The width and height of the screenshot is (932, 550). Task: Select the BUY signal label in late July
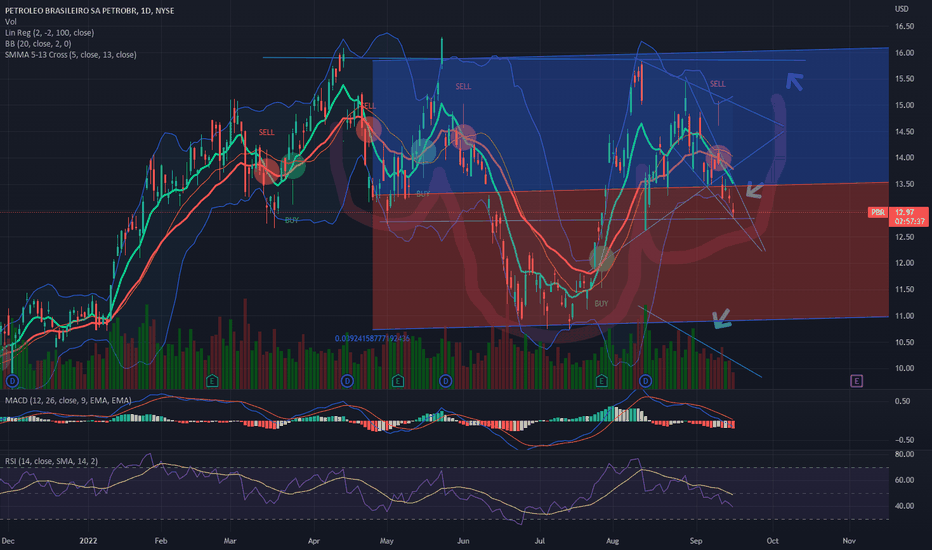[x=601, y=303]
